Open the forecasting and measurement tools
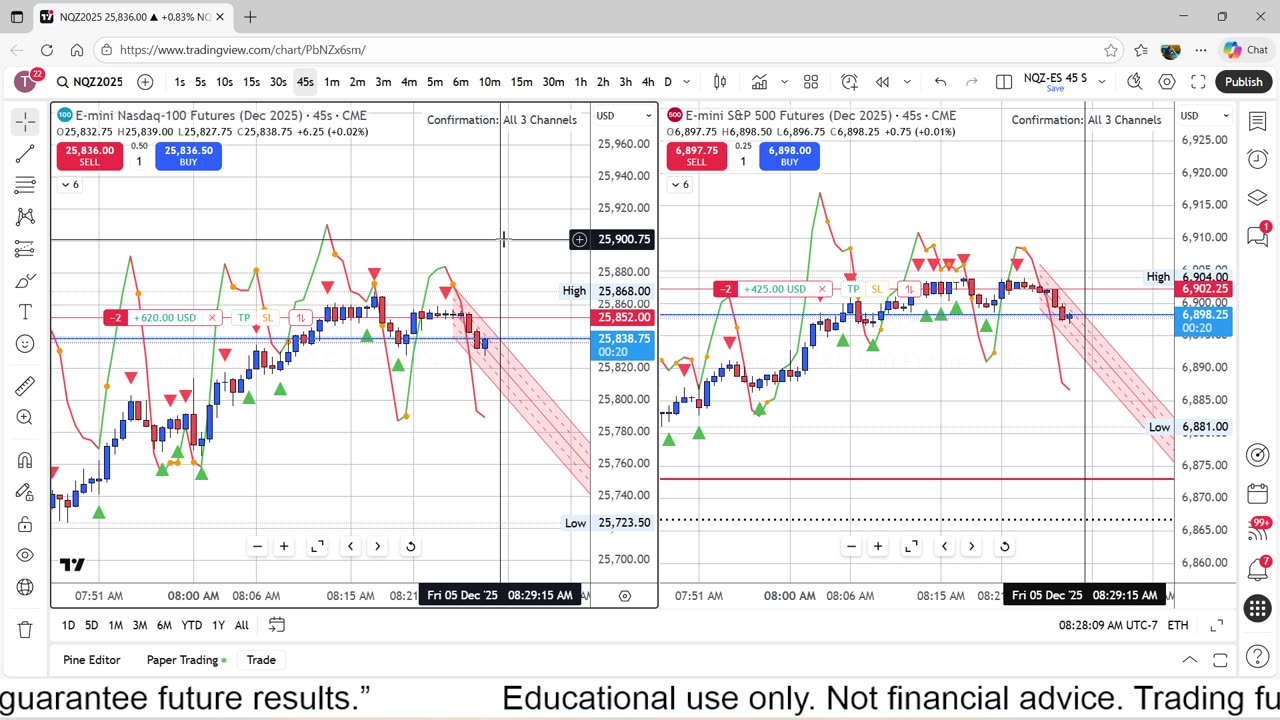1280x720 pixels. click(26, 249)
